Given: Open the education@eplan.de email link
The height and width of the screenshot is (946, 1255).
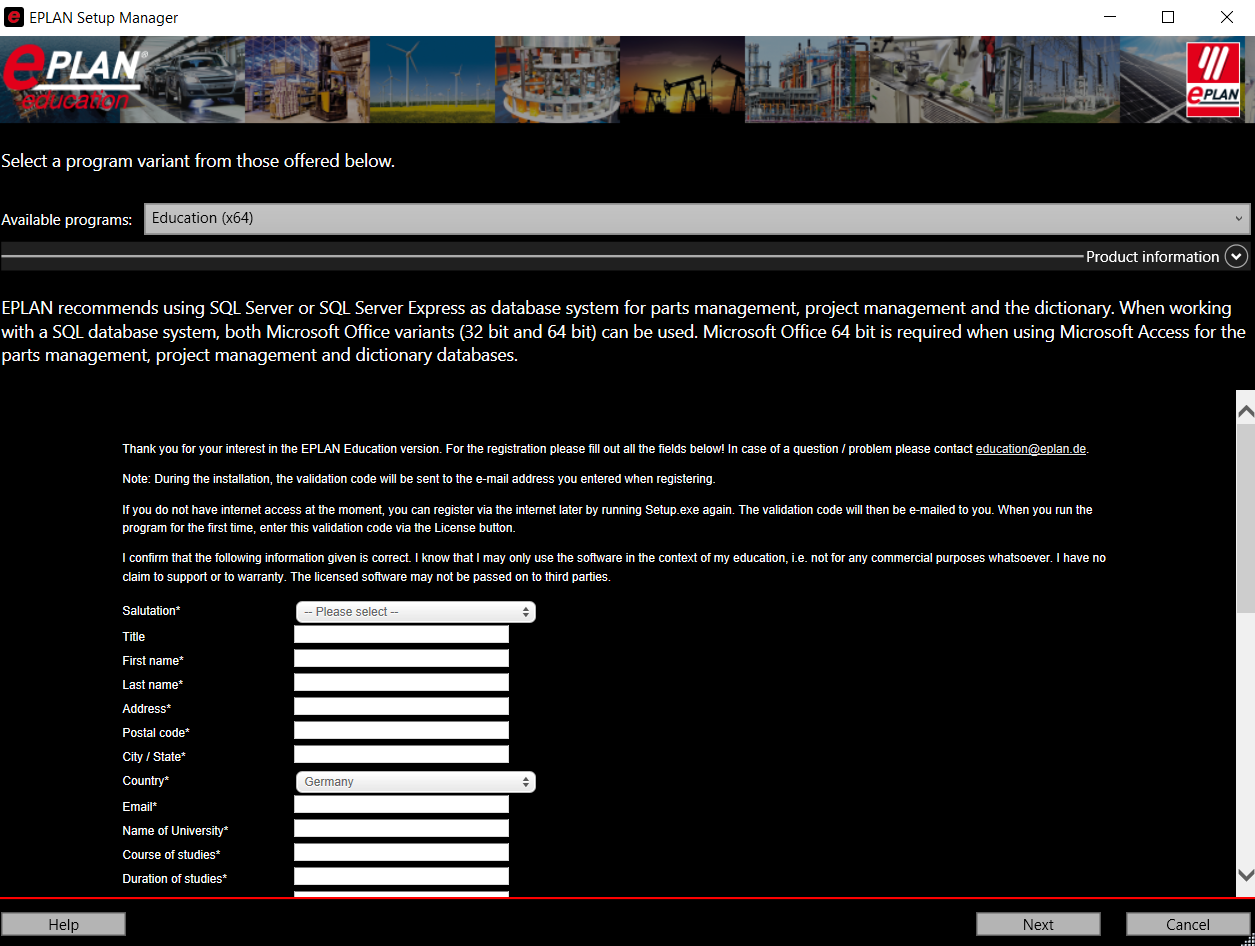Looking at the screenshot, I should tap(1031, 449).
